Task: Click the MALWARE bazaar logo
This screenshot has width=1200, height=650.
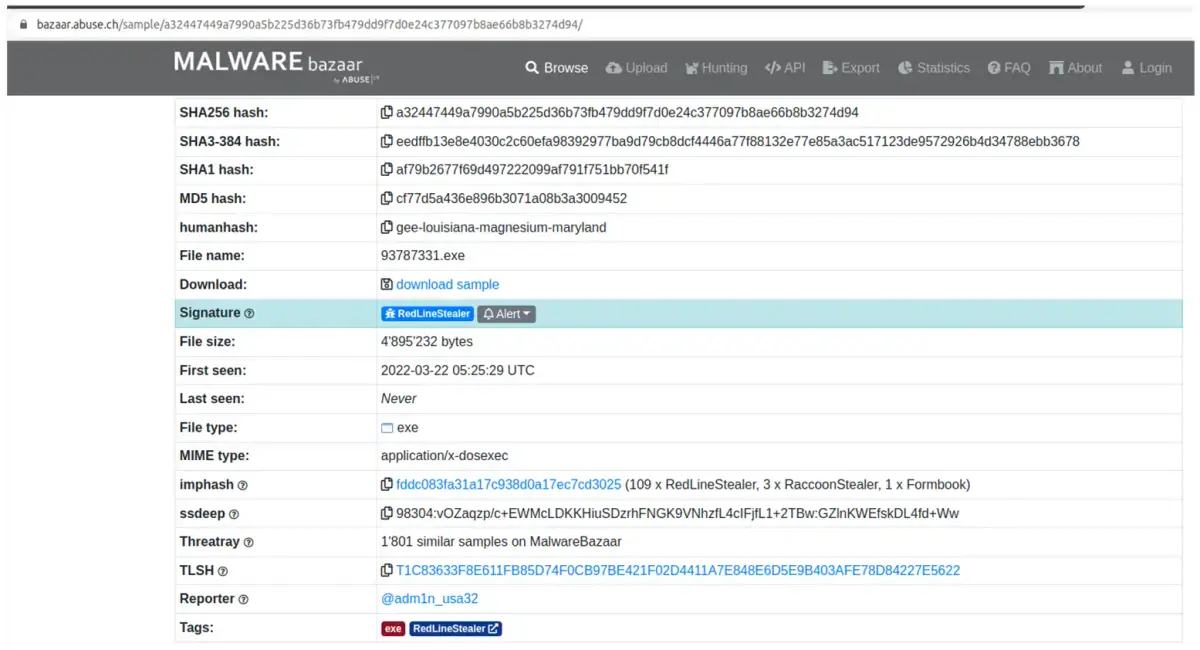Action: coord(276,66)
